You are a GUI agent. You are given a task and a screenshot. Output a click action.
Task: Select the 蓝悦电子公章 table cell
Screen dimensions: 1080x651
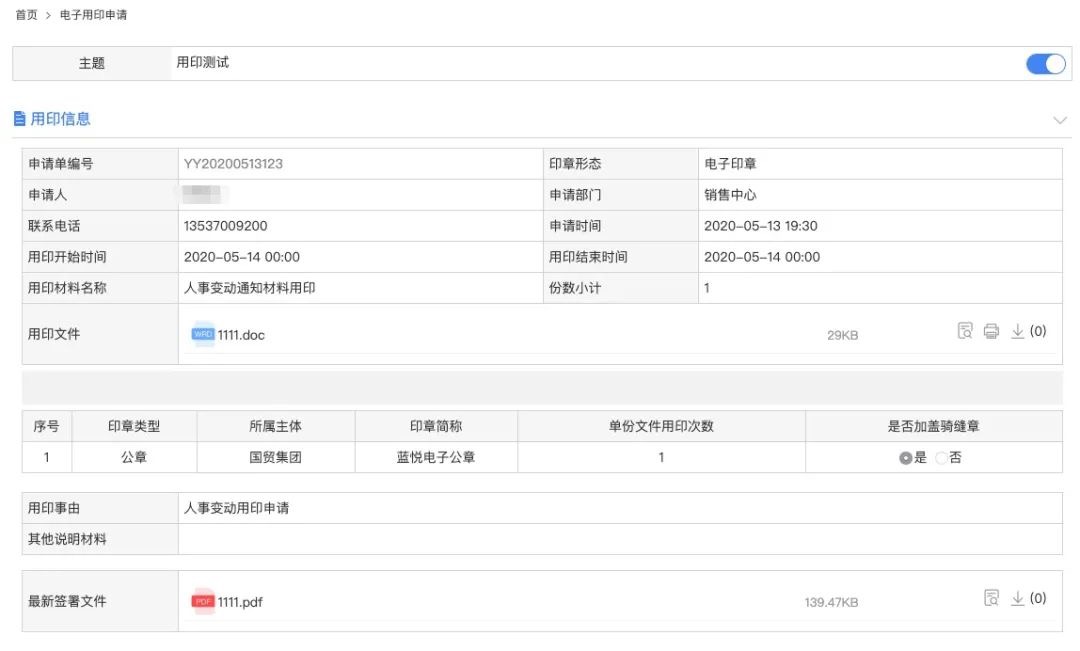point(434,457)
